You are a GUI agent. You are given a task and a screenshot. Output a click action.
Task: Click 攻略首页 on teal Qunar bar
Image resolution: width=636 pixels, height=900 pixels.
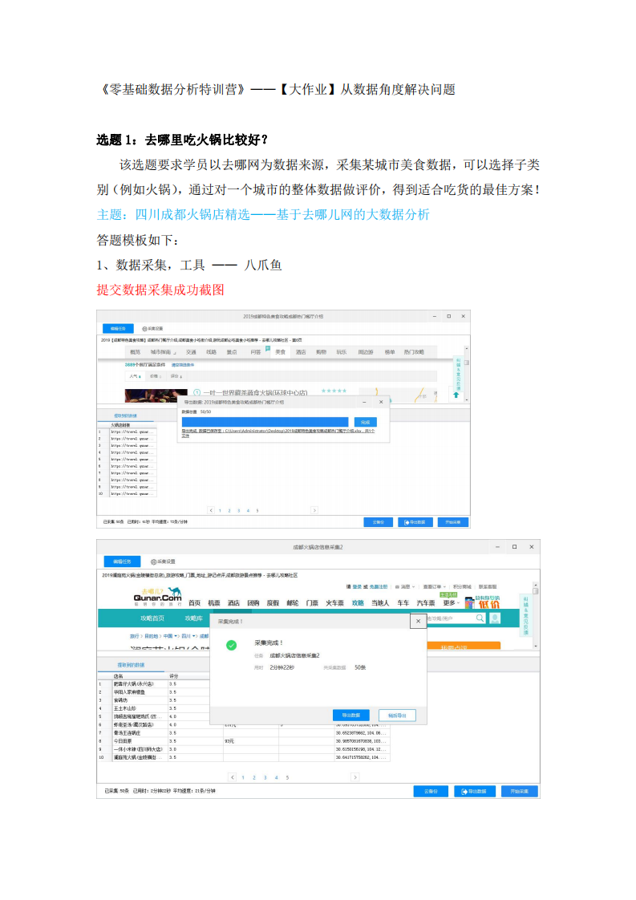tap(152, 618)
